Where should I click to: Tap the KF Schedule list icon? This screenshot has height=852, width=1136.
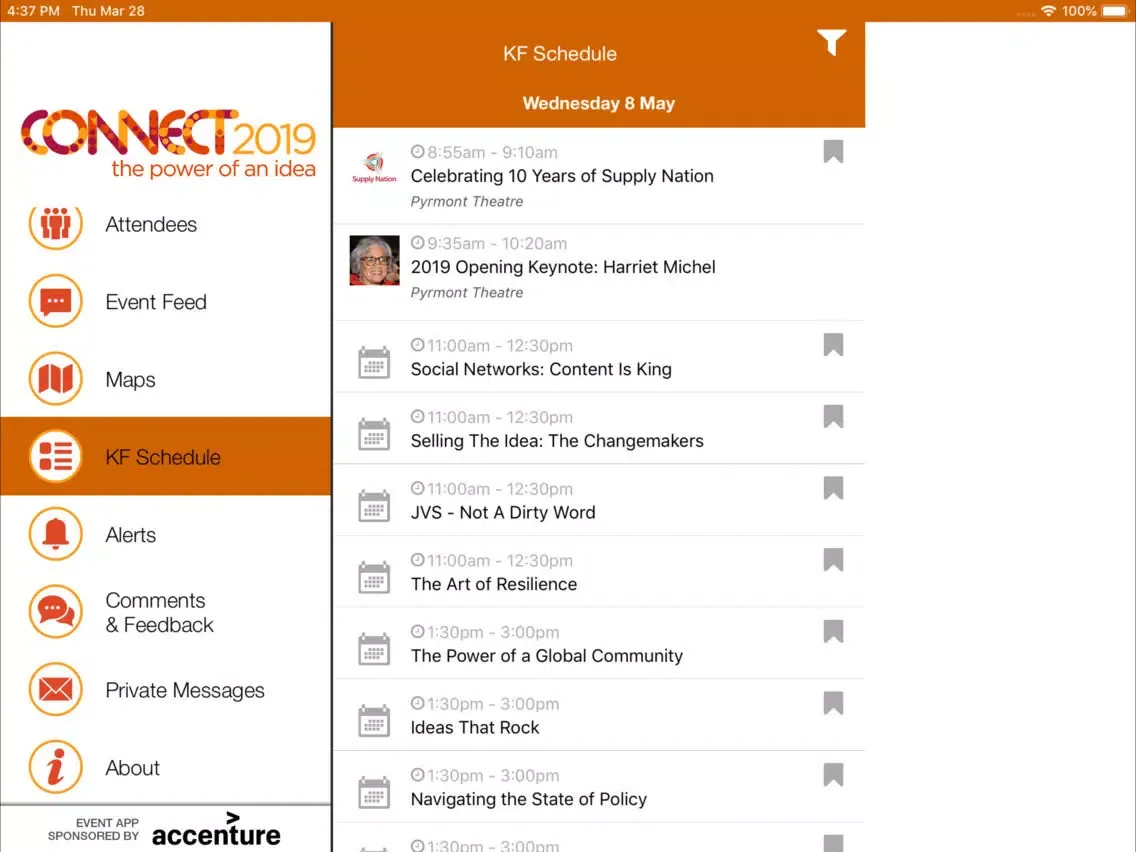(x=56, y=456)
